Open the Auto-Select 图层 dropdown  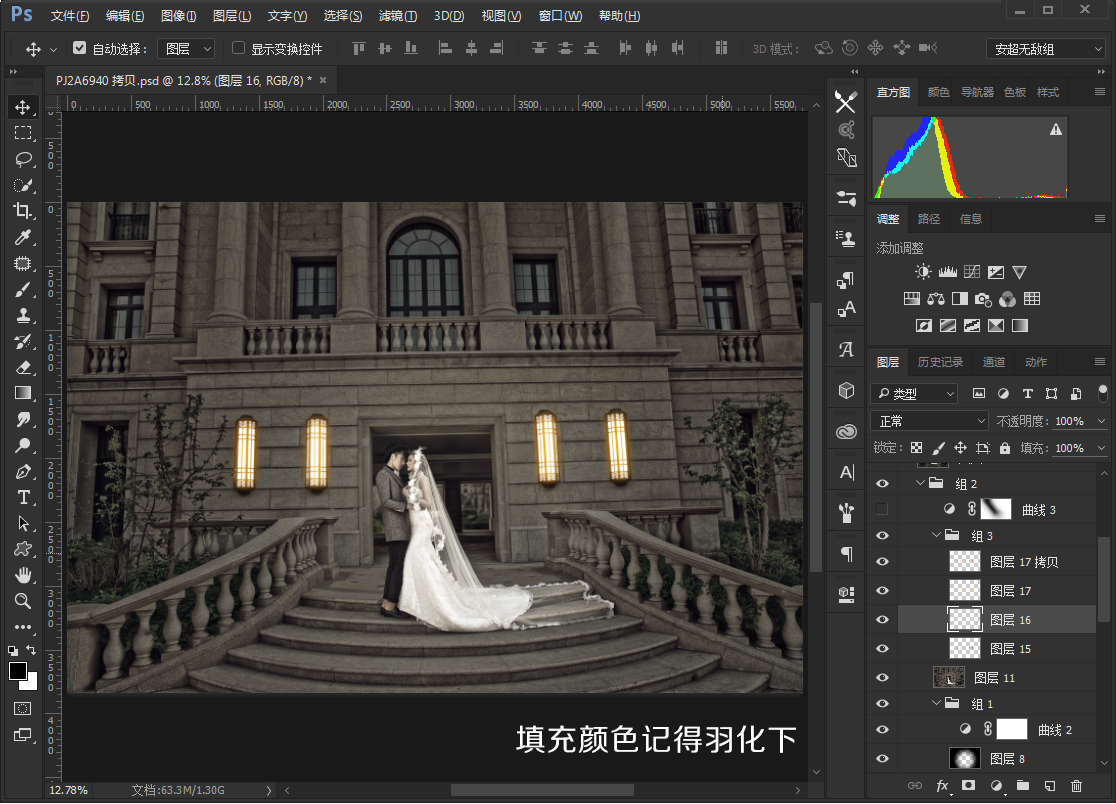[186, 48]
